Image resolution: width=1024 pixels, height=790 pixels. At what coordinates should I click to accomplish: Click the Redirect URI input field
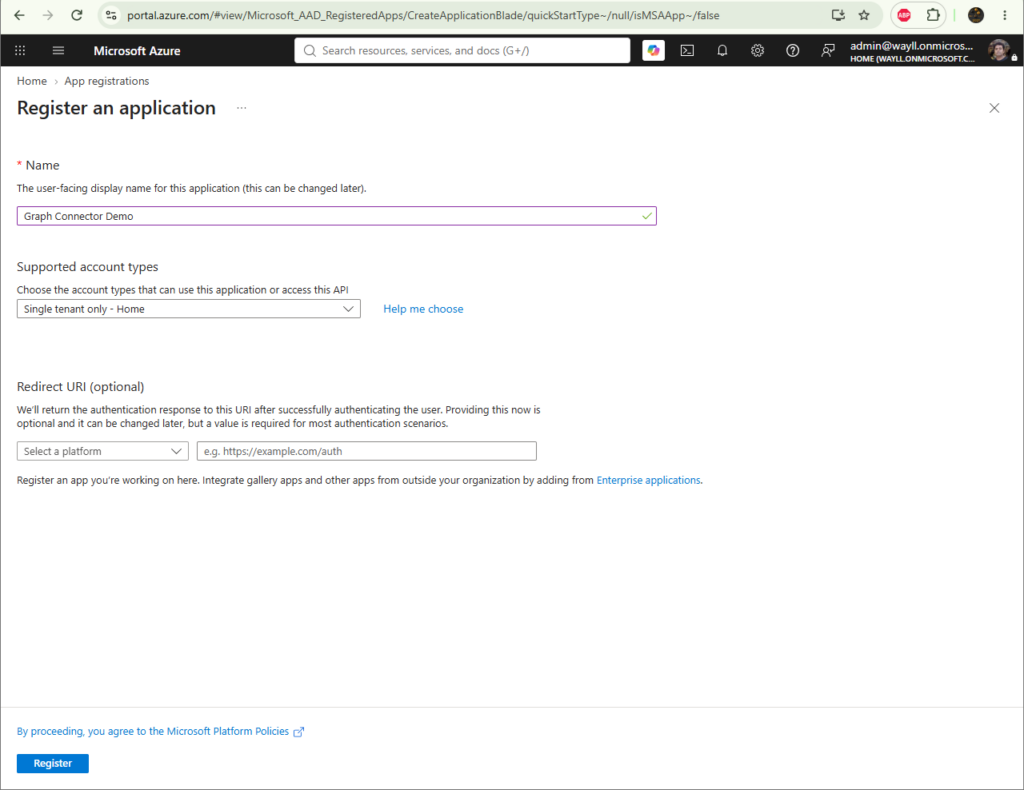366,451
